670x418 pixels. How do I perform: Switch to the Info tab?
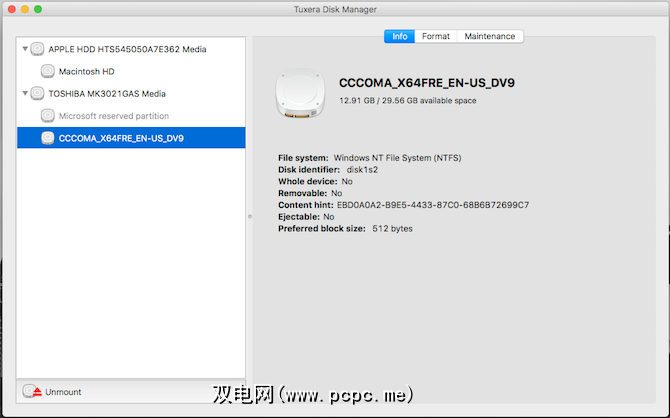(399, 36)
